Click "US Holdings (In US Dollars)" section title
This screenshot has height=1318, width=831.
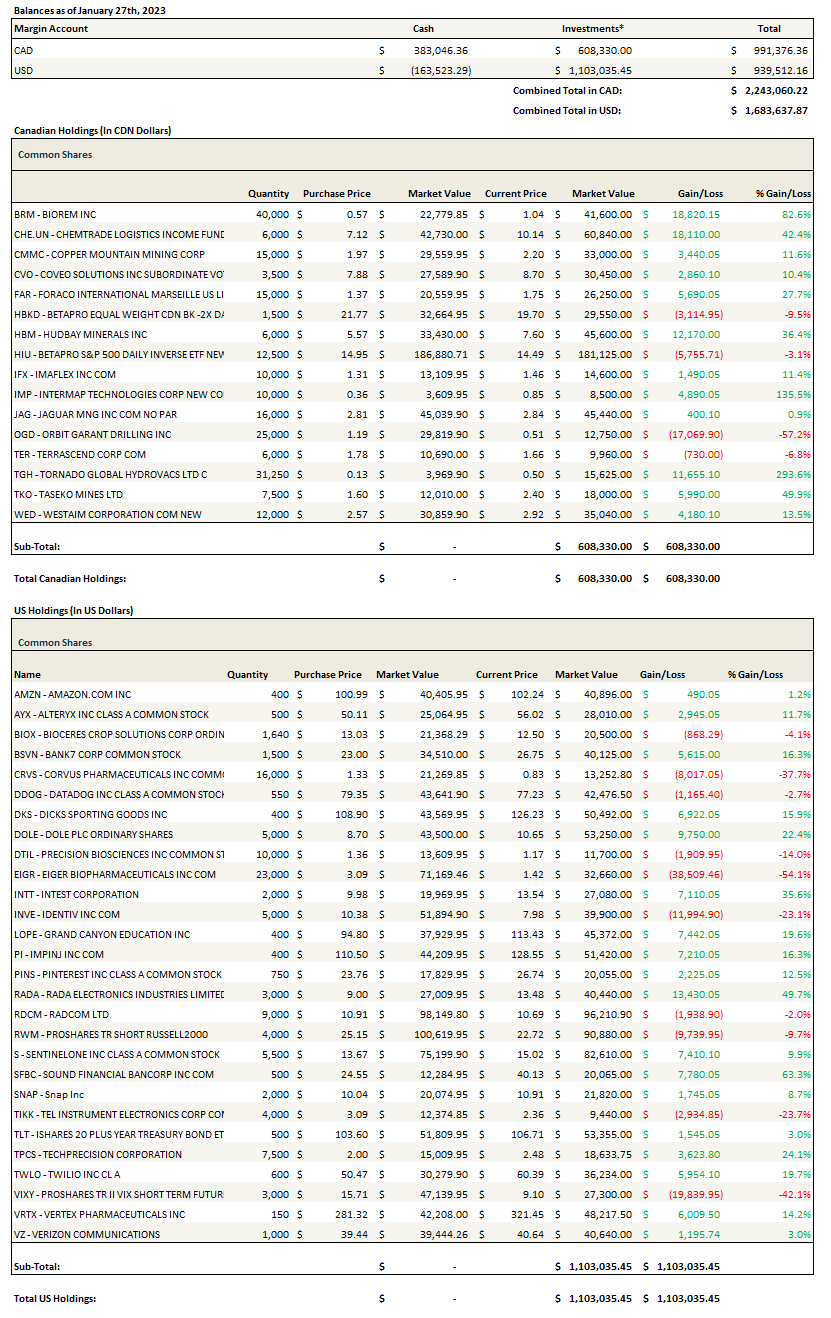point(73,610)
